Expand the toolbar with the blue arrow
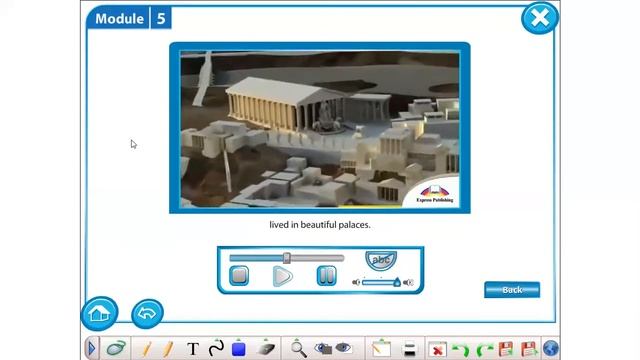 coord(91,349)
